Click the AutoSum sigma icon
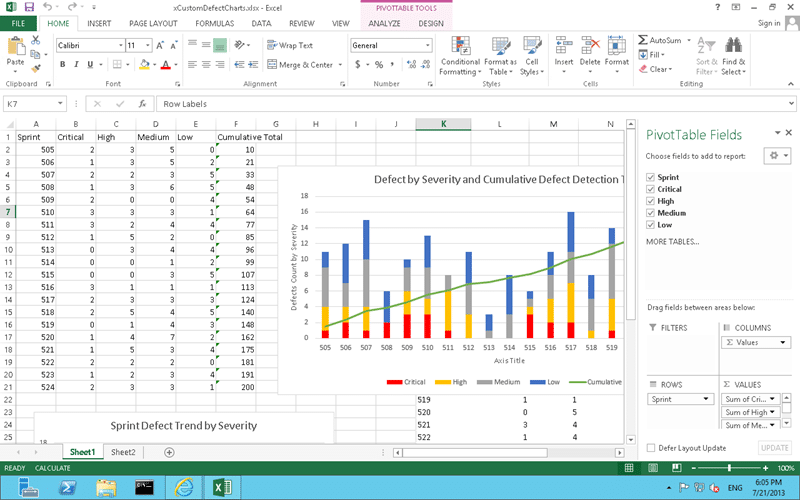 click(x=642, y=40)
